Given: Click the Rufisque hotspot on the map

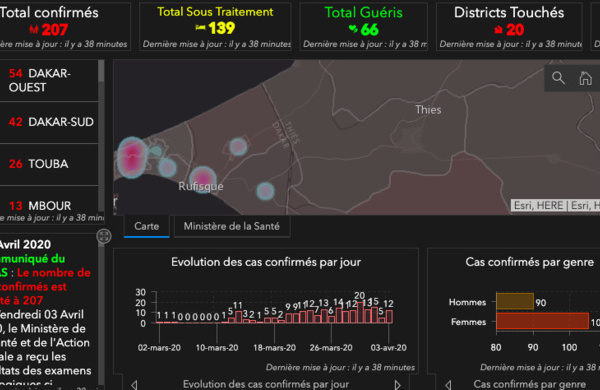Looking at the screenshot, I should [203, 179].
